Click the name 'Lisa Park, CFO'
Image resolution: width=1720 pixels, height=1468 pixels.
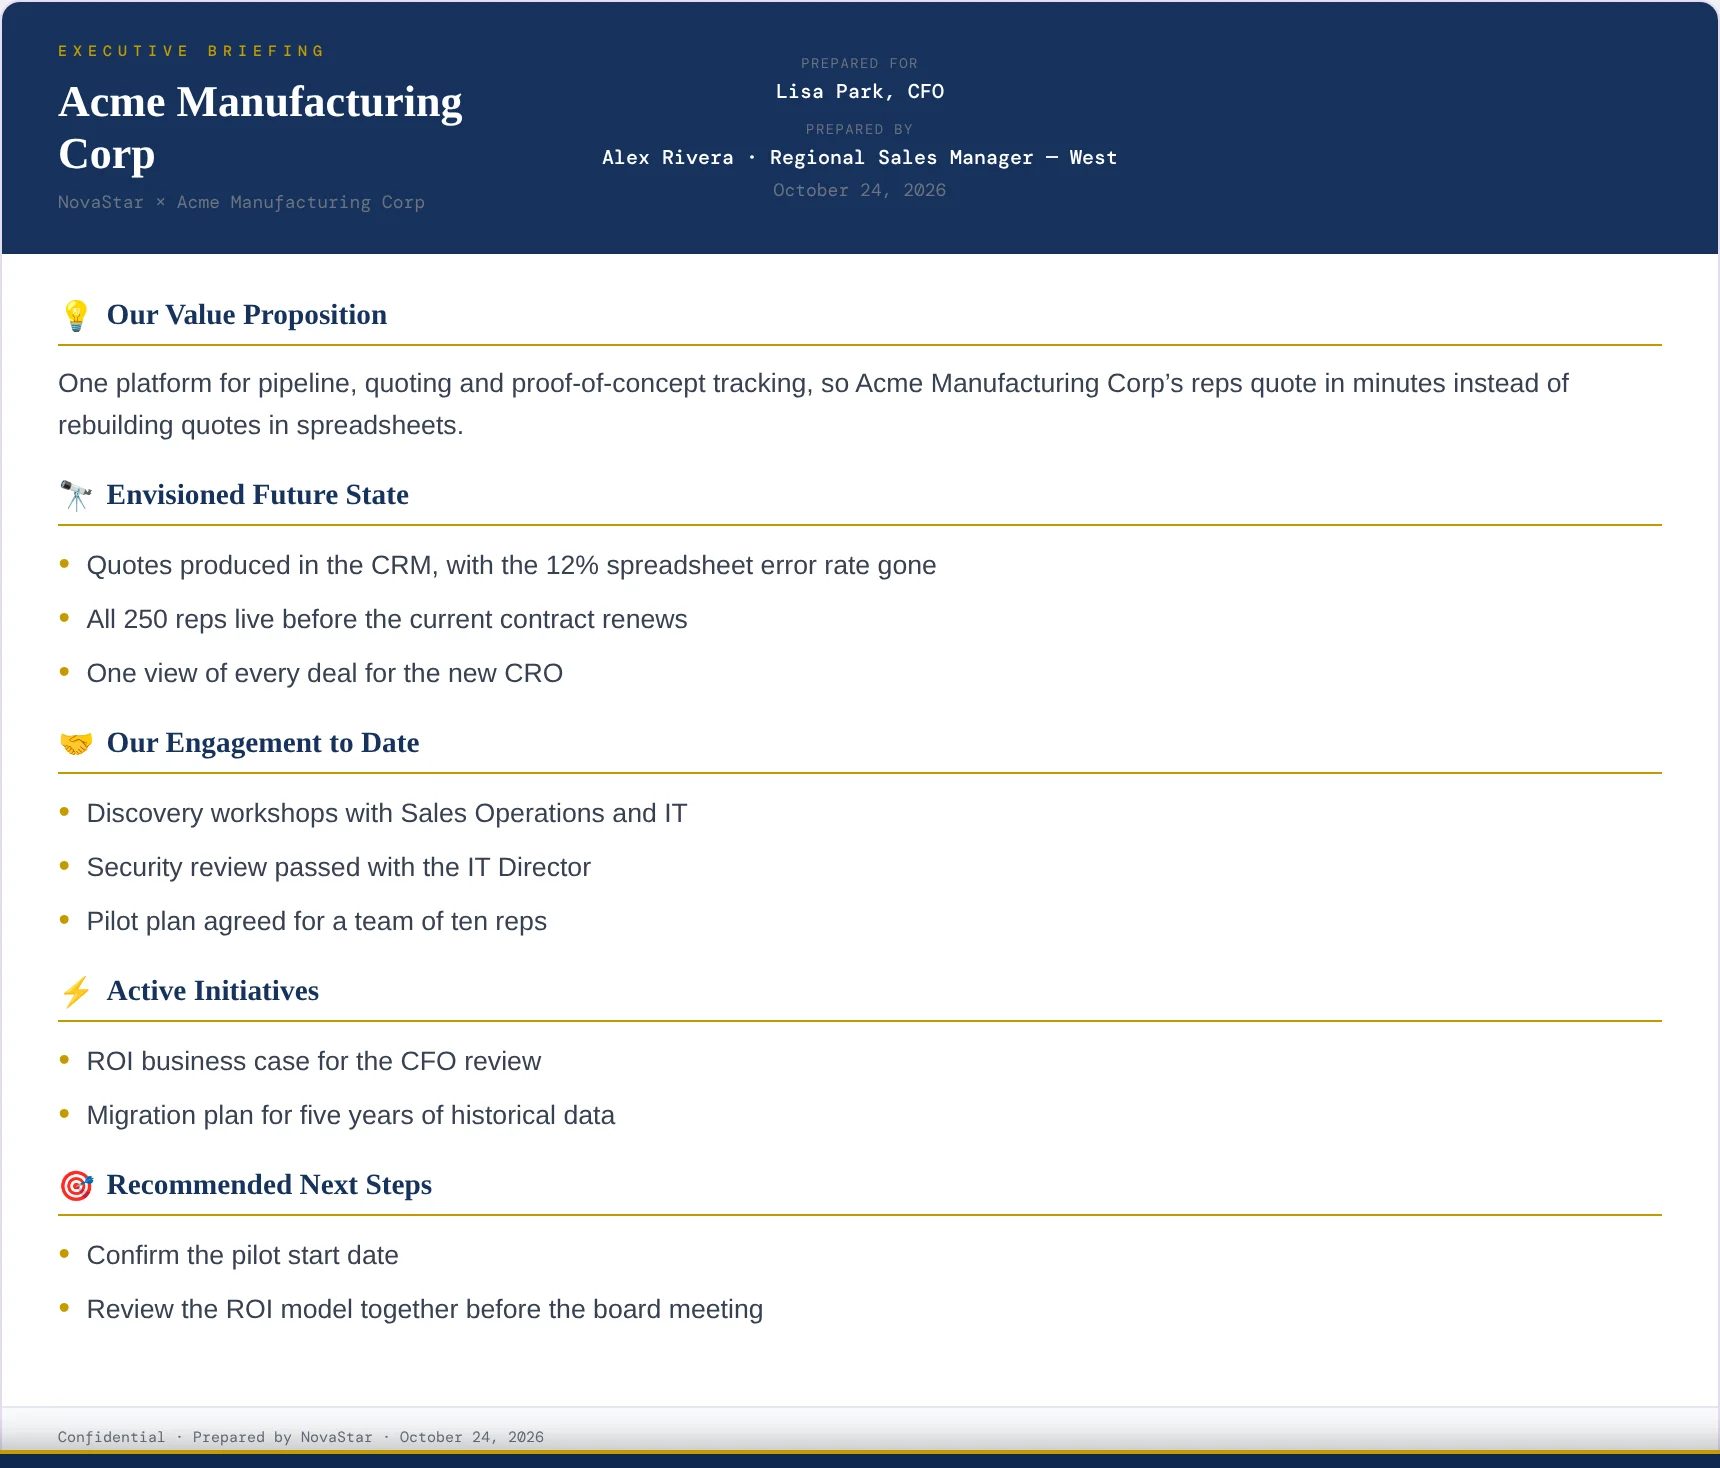tap(859, 91)
